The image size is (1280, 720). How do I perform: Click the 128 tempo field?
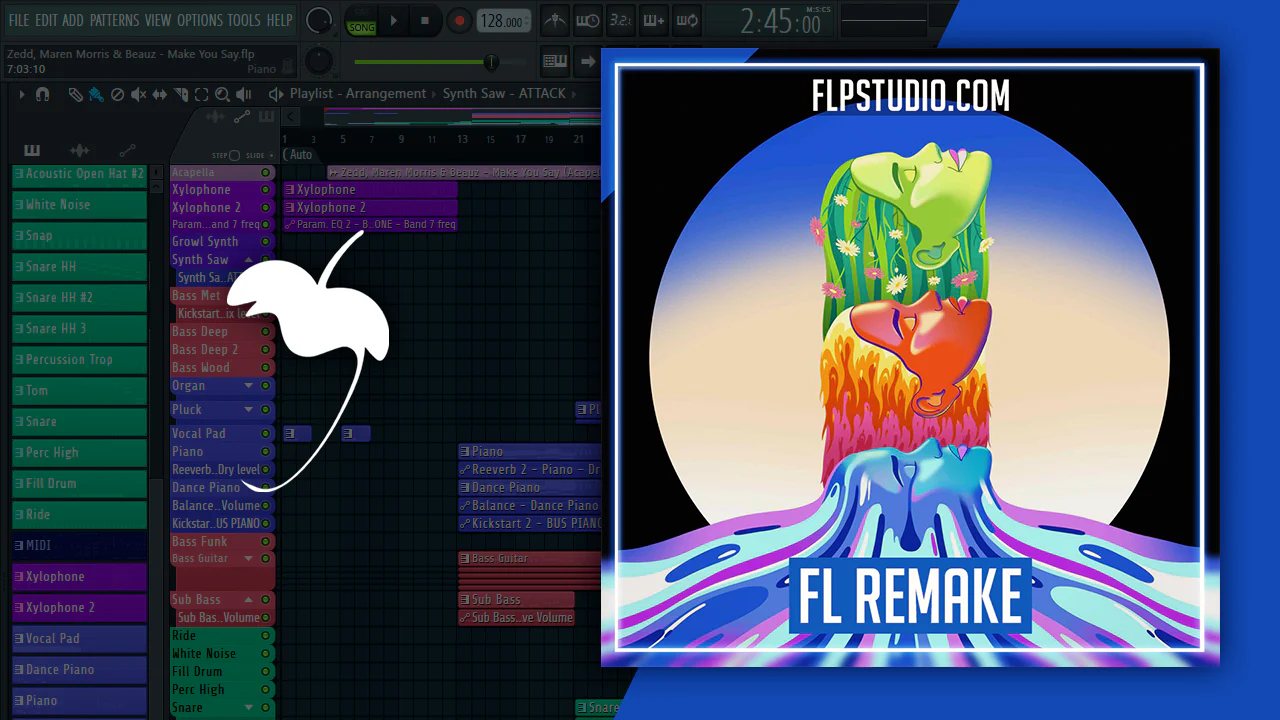pyautogui.click(x=504, y=21)
